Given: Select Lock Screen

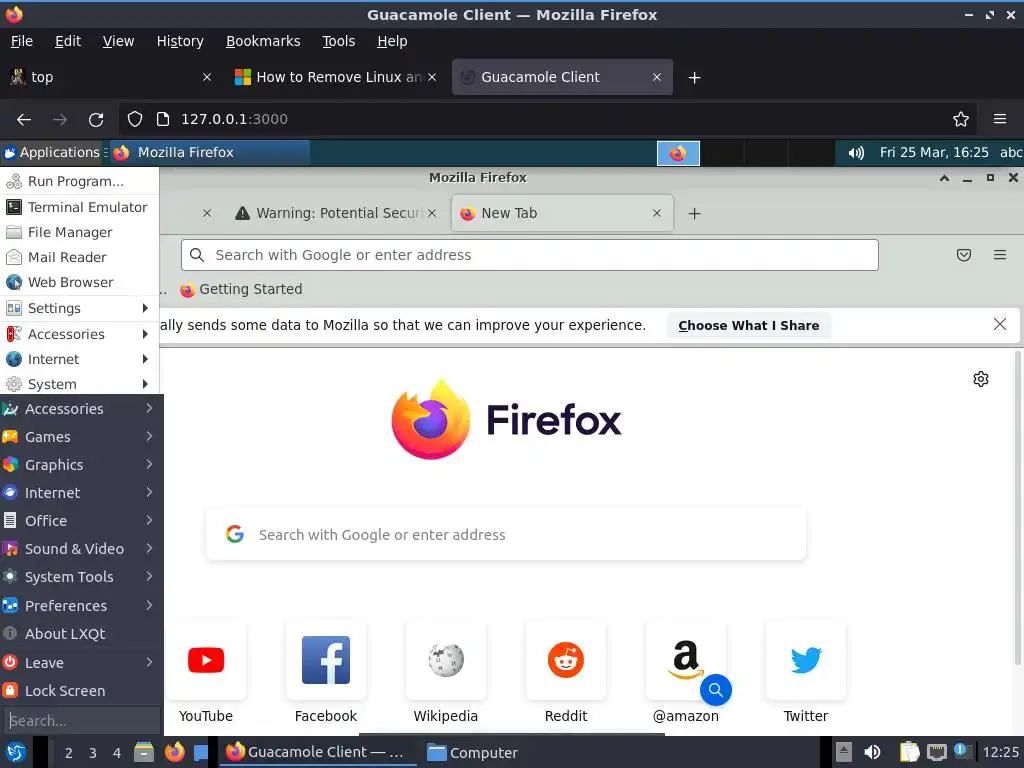Looking at the screenshot, I should [x=80, y=690].
